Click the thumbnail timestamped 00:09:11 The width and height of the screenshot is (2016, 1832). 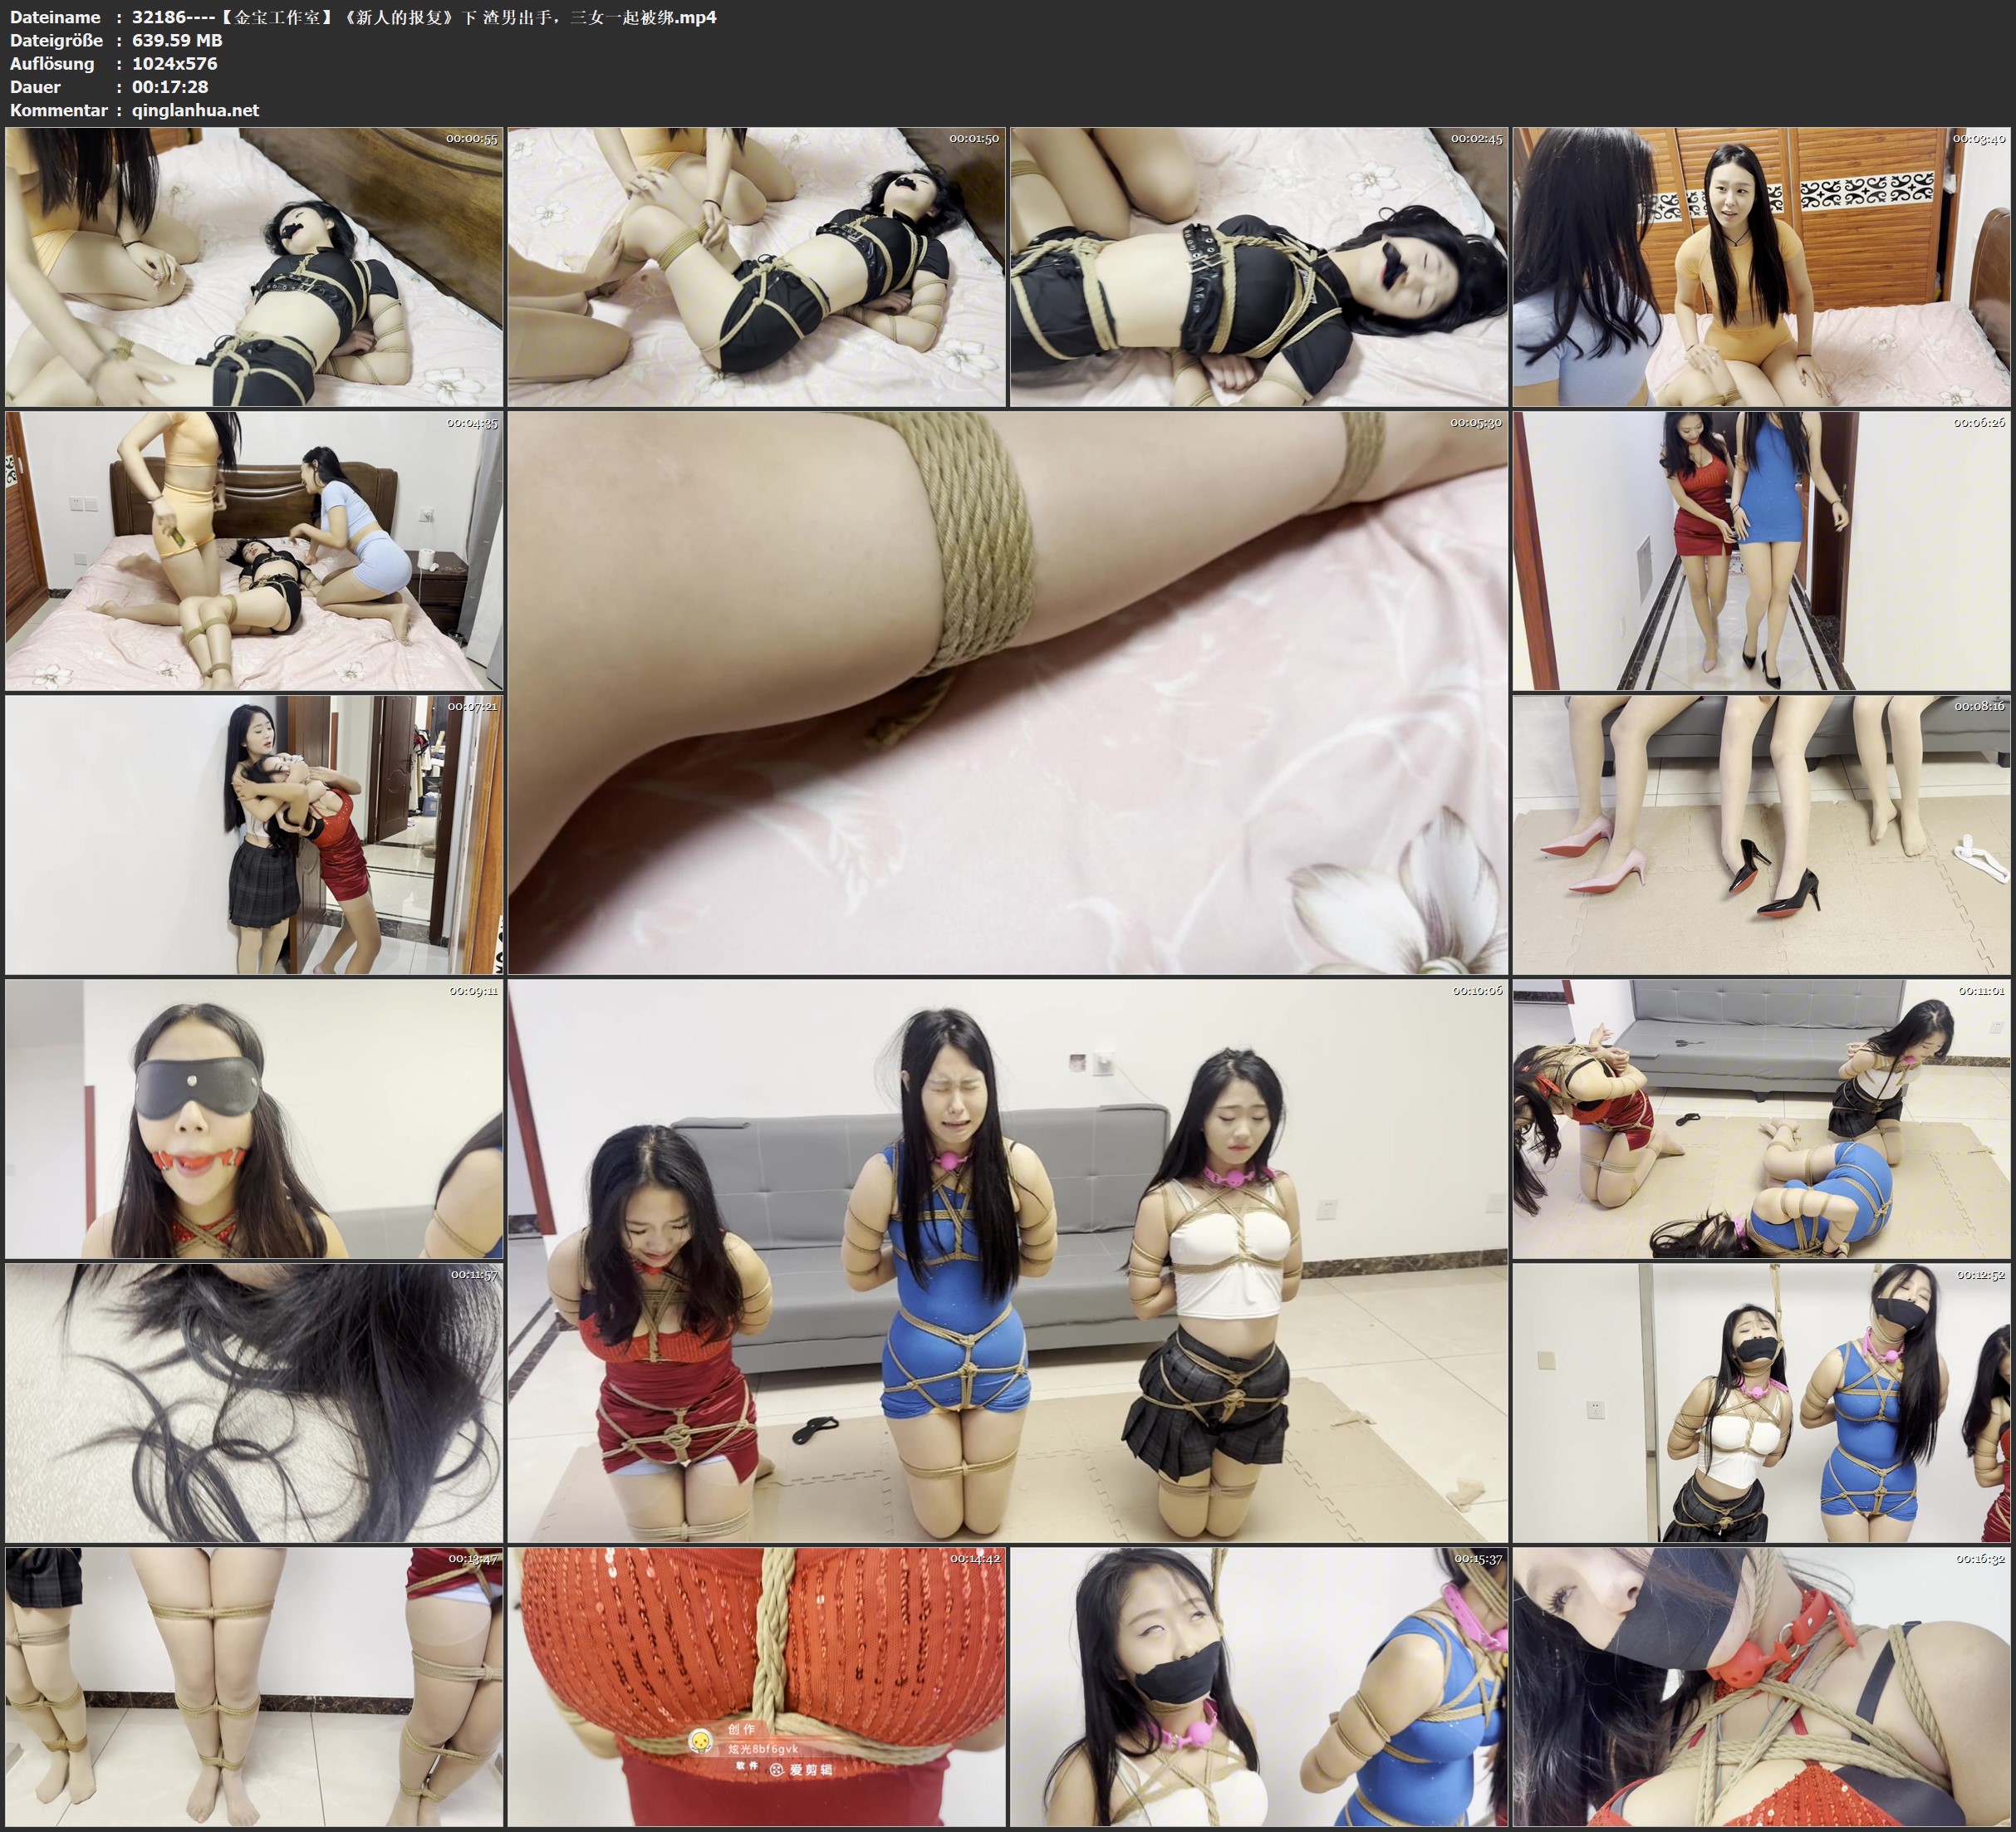tap(254, 1118)
